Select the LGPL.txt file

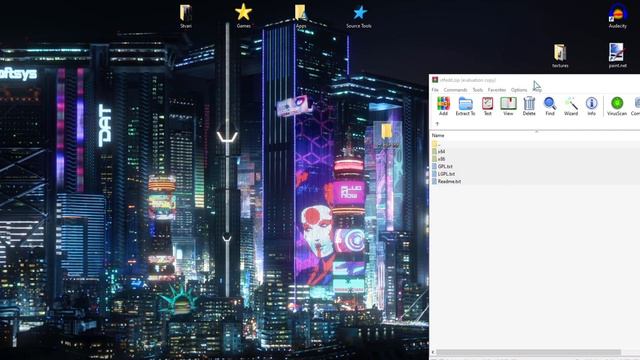coord(535,174)
